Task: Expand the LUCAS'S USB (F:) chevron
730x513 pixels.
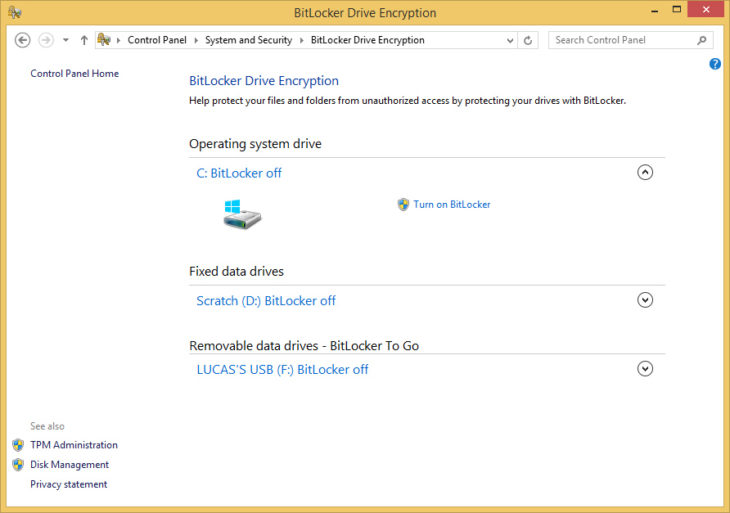Action: click(x=645, y=369)
